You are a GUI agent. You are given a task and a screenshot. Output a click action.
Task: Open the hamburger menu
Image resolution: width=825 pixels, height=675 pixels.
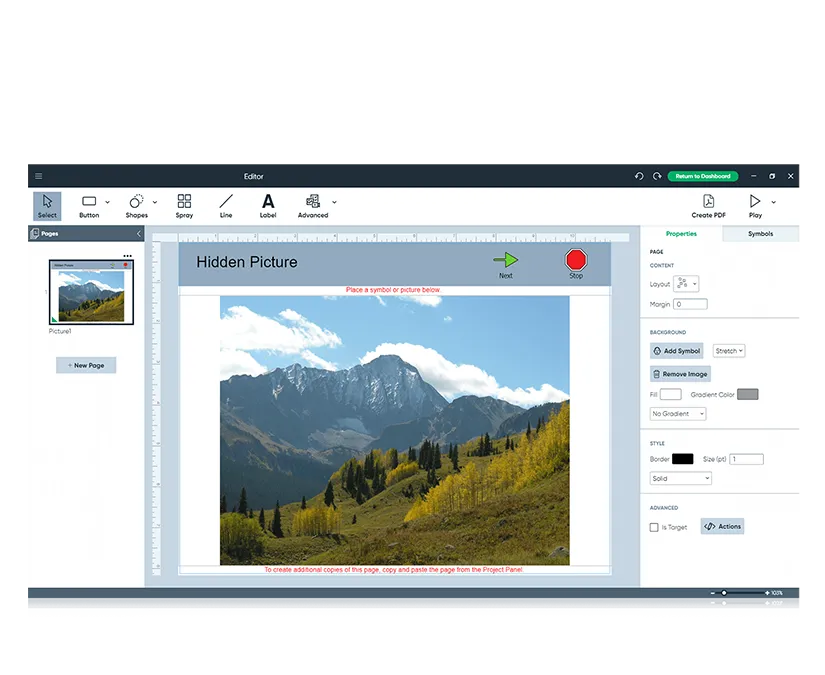coord(39,176)
